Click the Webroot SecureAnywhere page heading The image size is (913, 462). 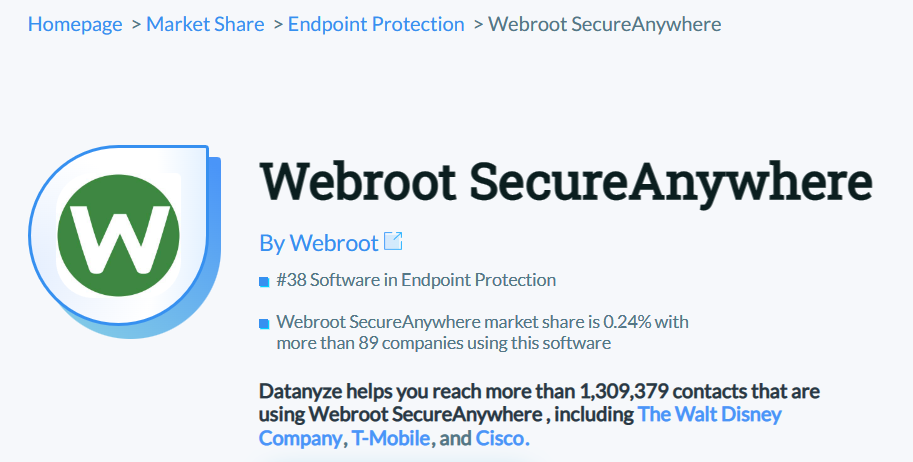coord(566,182)
